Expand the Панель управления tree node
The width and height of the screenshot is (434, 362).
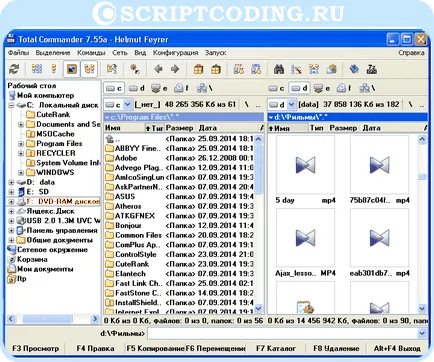click(x=11, y=231)
